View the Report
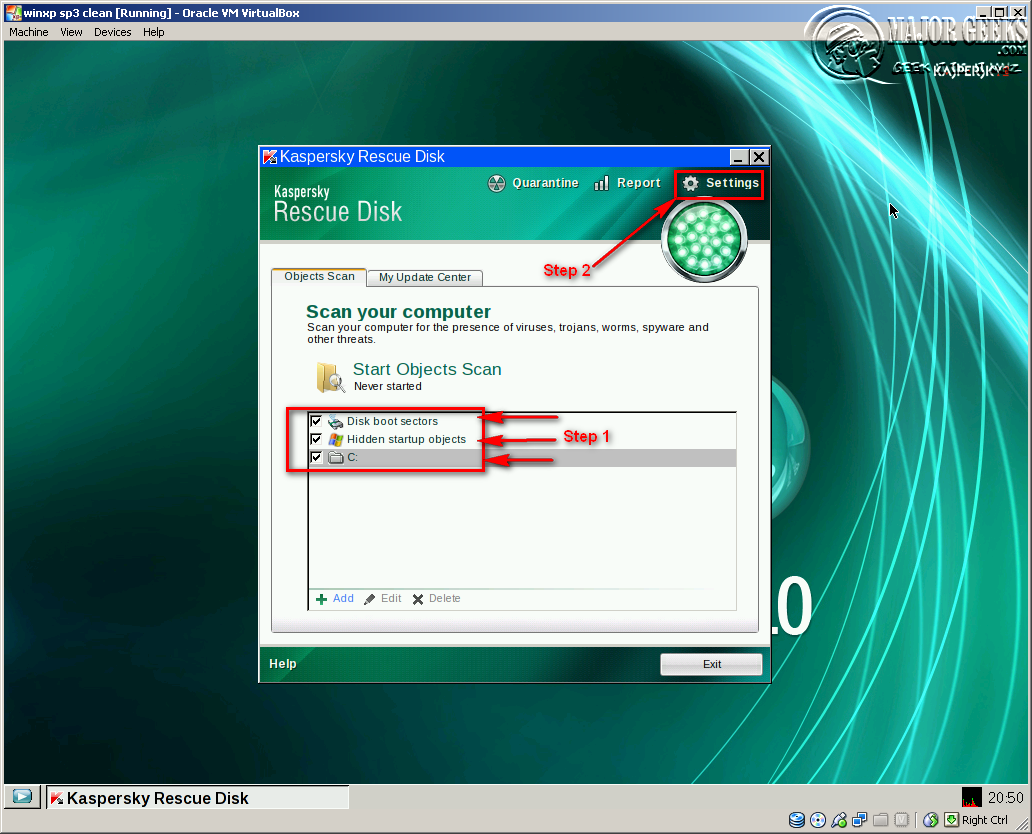Viewport: 1032px width, 834px height. [628, 183]
